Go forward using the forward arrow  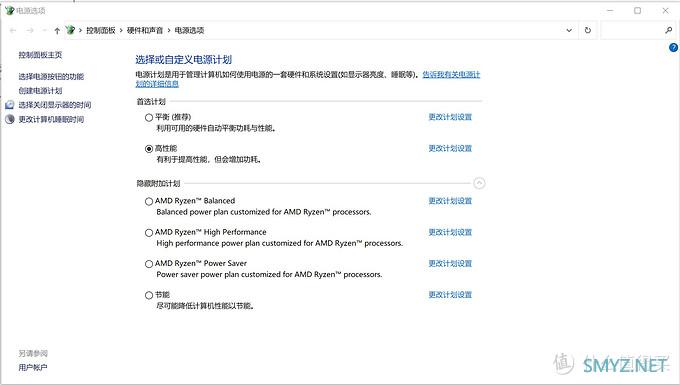click(x=30, y=30)
